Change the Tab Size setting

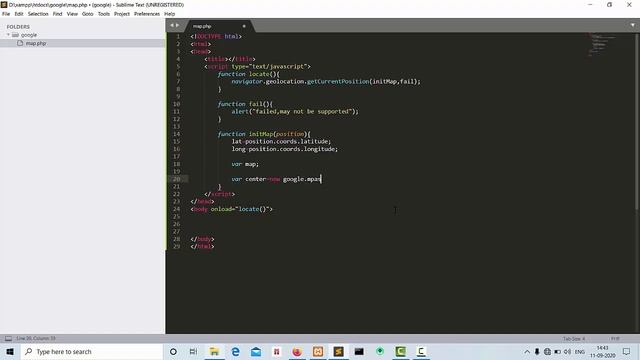click(x=574, y=339)
